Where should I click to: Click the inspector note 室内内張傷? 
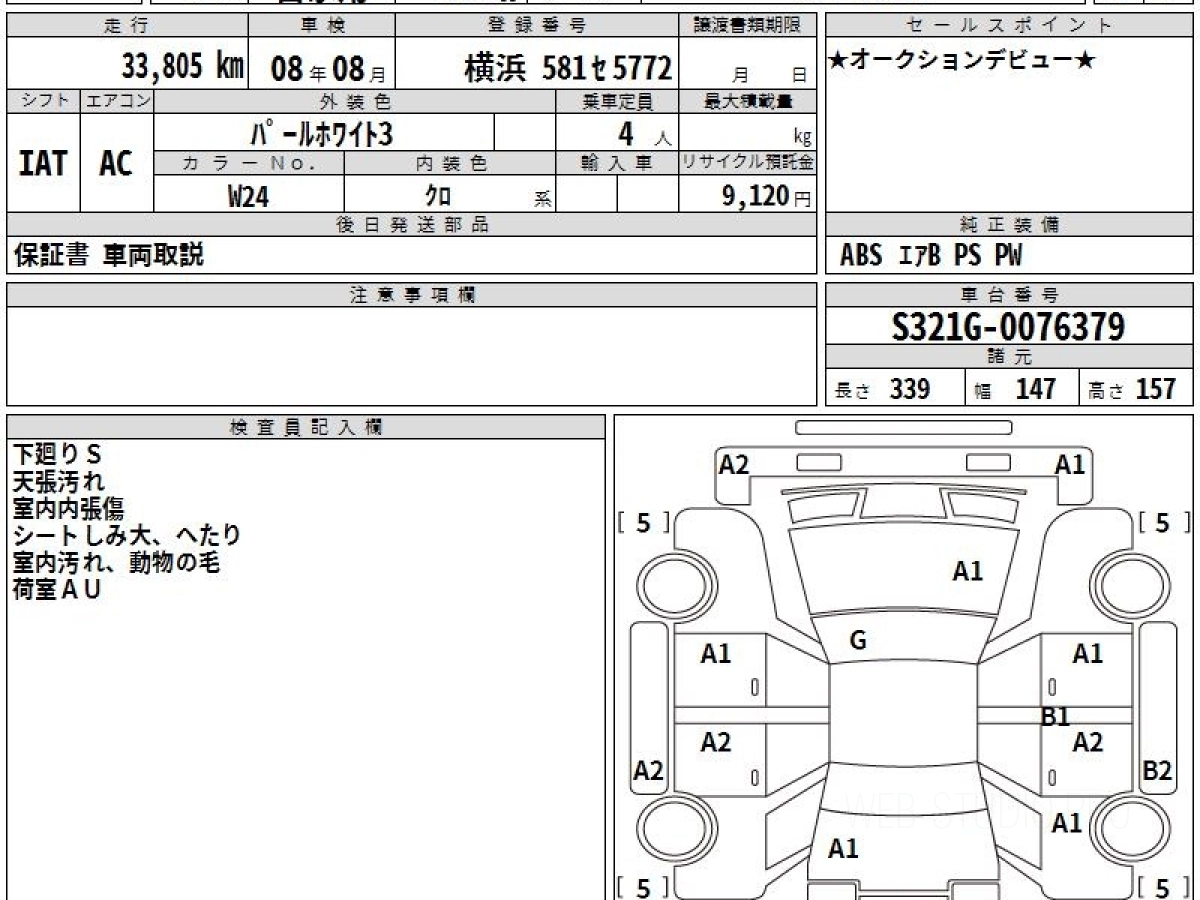68,509
